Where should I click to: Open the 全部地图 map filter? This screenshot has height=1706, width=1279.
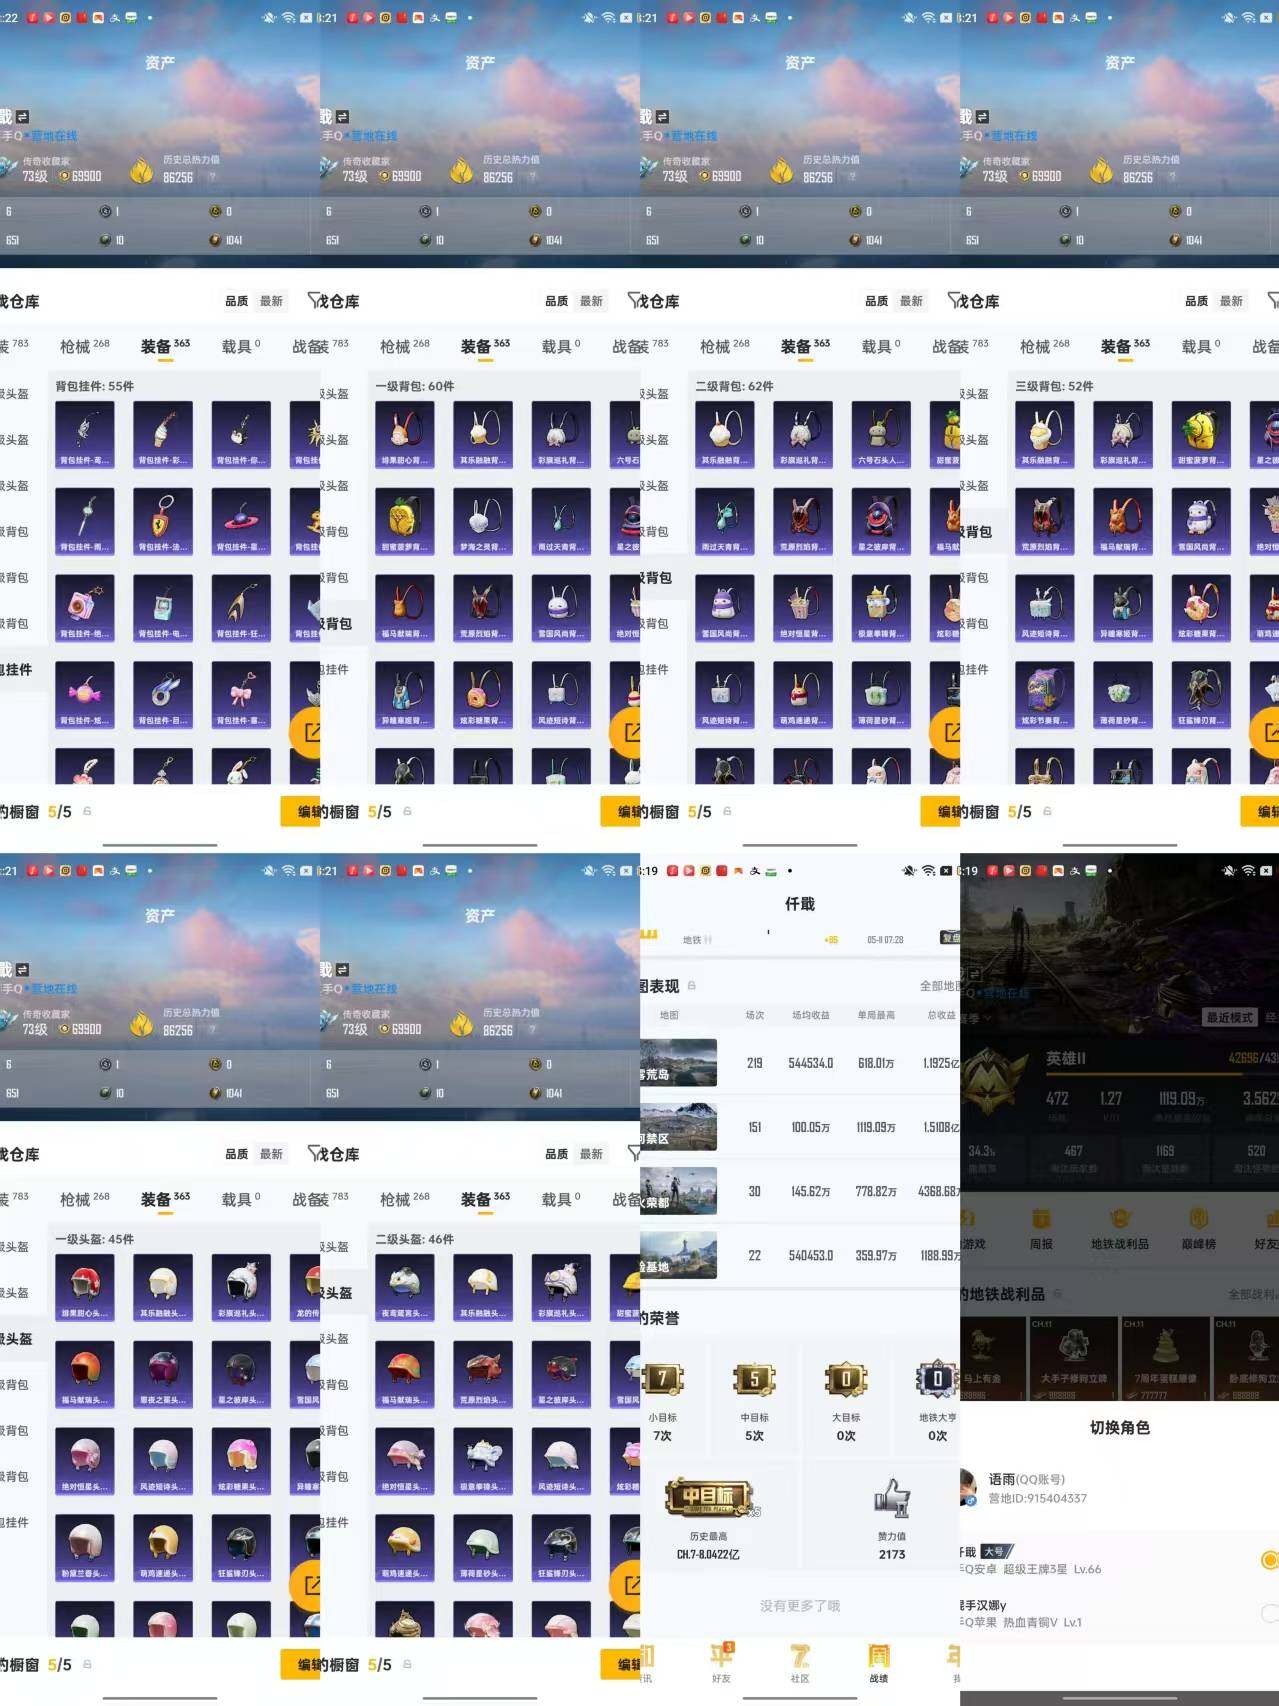pyautogui.click(x=938, y=986)
